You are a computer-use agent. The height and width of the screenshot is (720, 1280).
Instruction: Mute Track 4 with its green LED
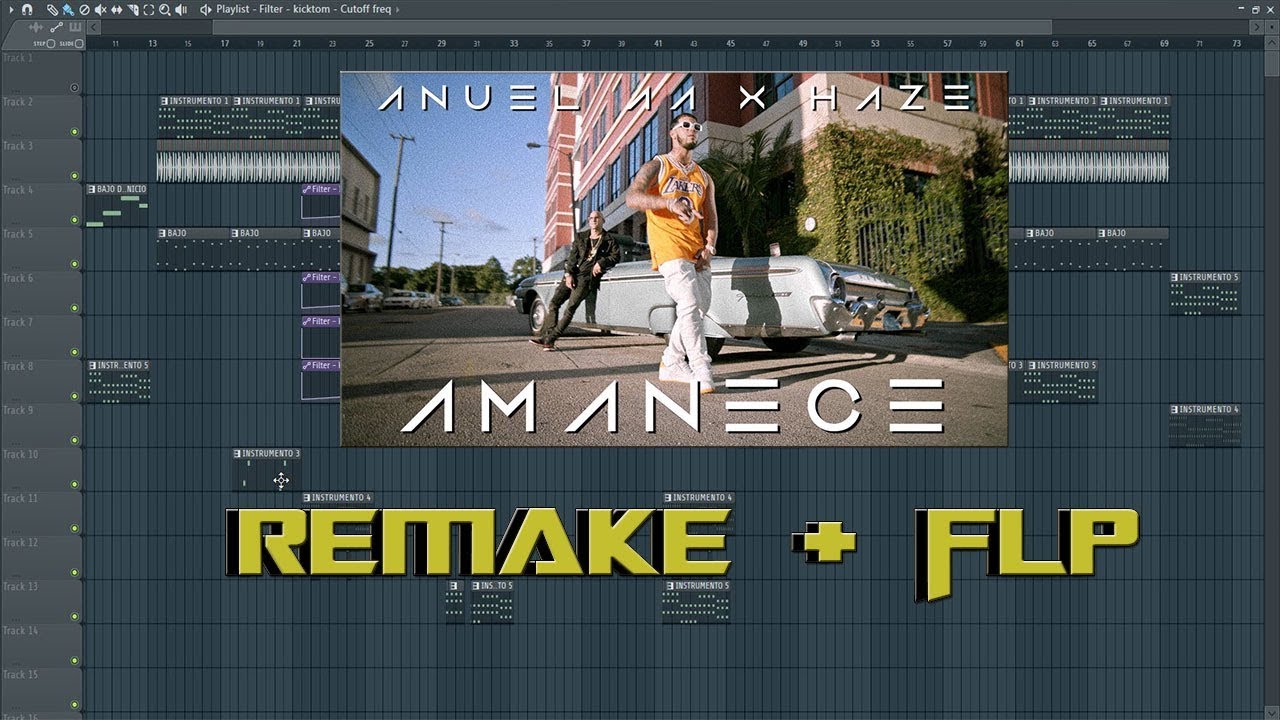74,220
